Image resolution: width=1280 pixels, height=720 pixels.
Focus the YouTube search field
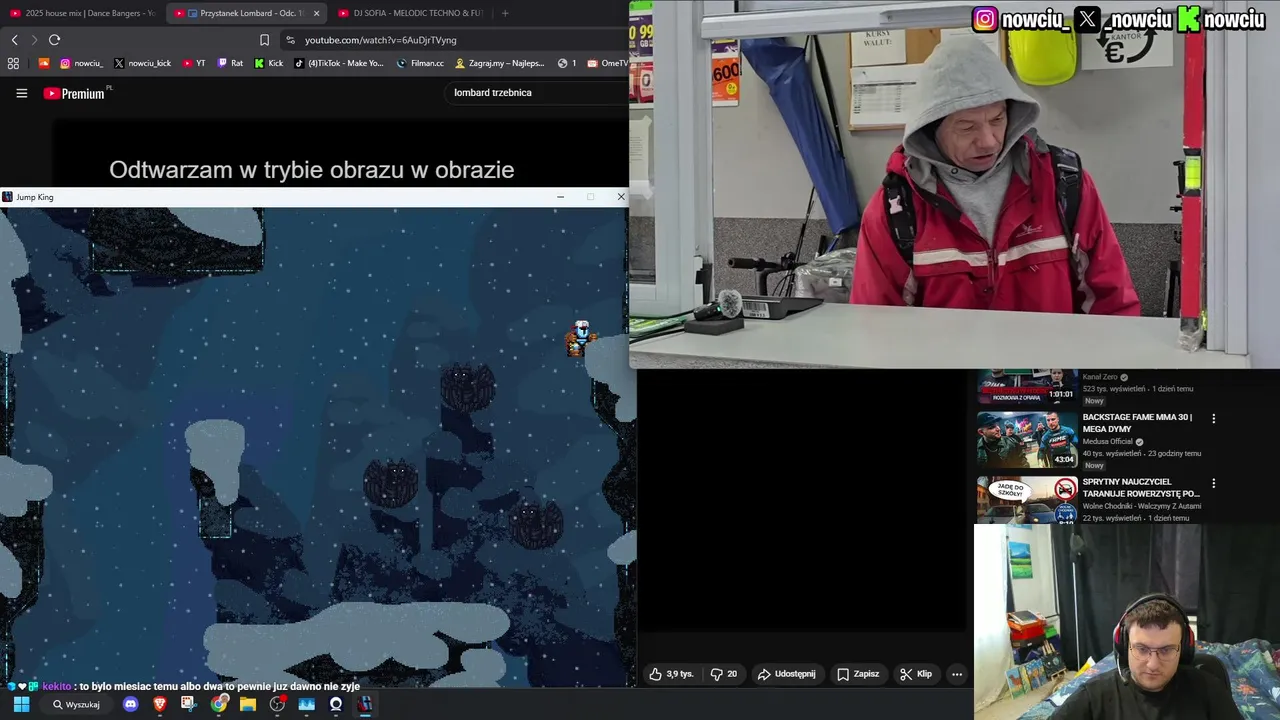pos(535,92)
